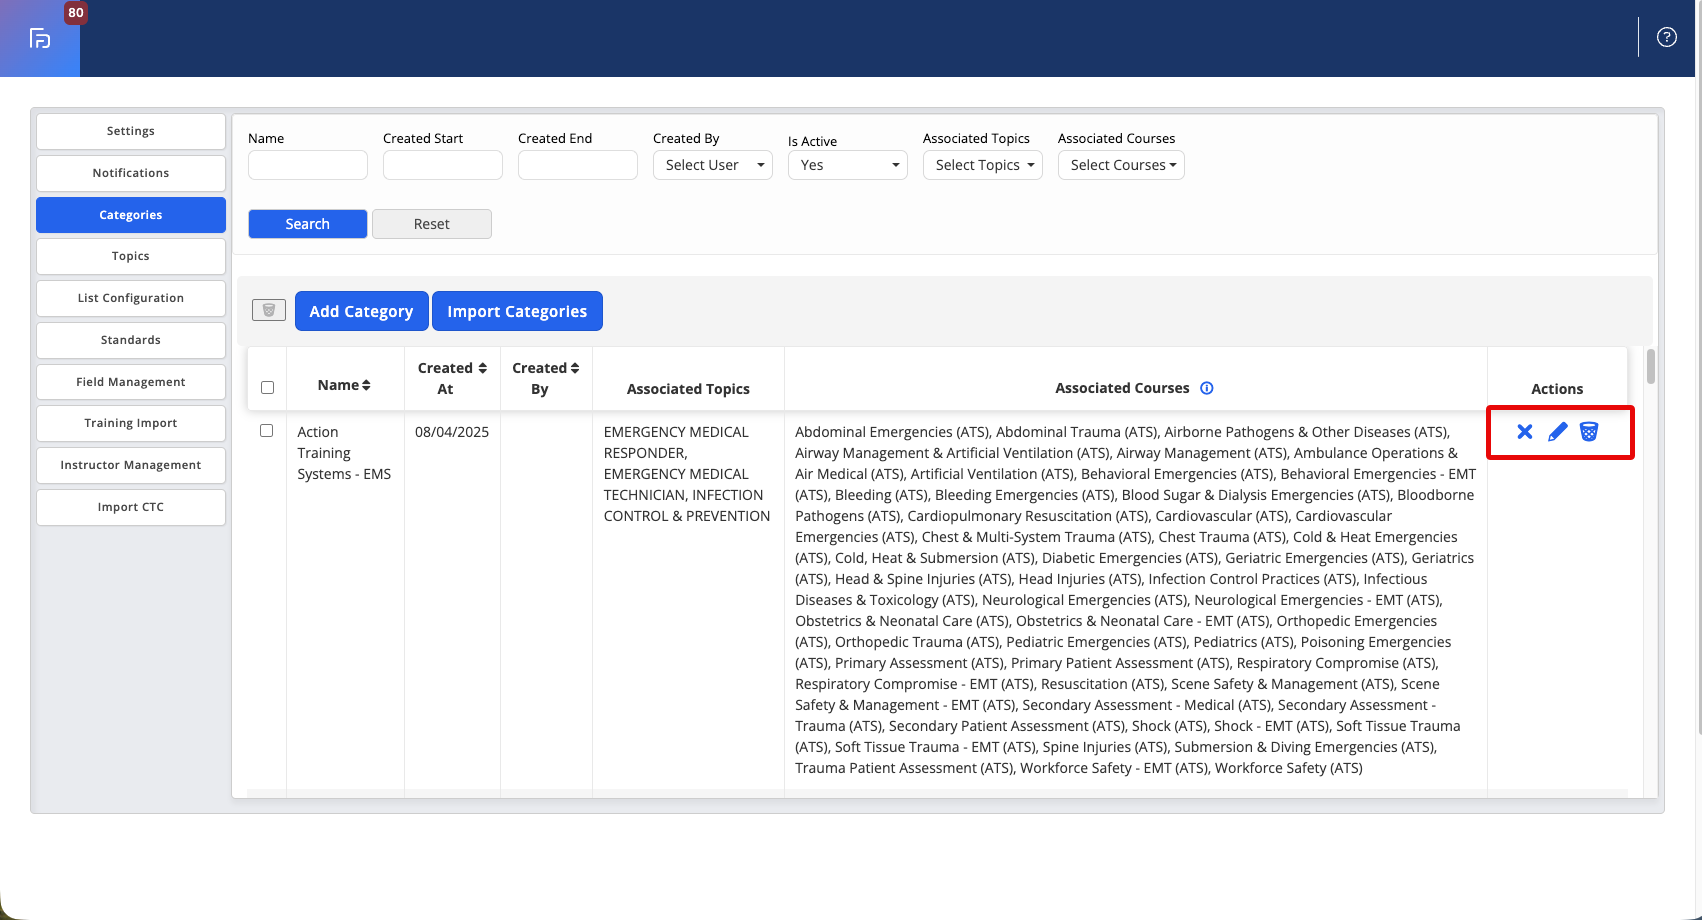Screen dimensions: 1702x920
Task: Select the Categories sidebar item
Action: tap(131, 215)
